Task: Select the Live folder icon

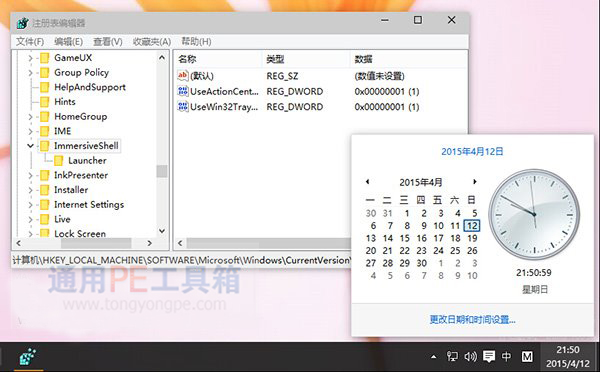Action: (x=45, y=219)
